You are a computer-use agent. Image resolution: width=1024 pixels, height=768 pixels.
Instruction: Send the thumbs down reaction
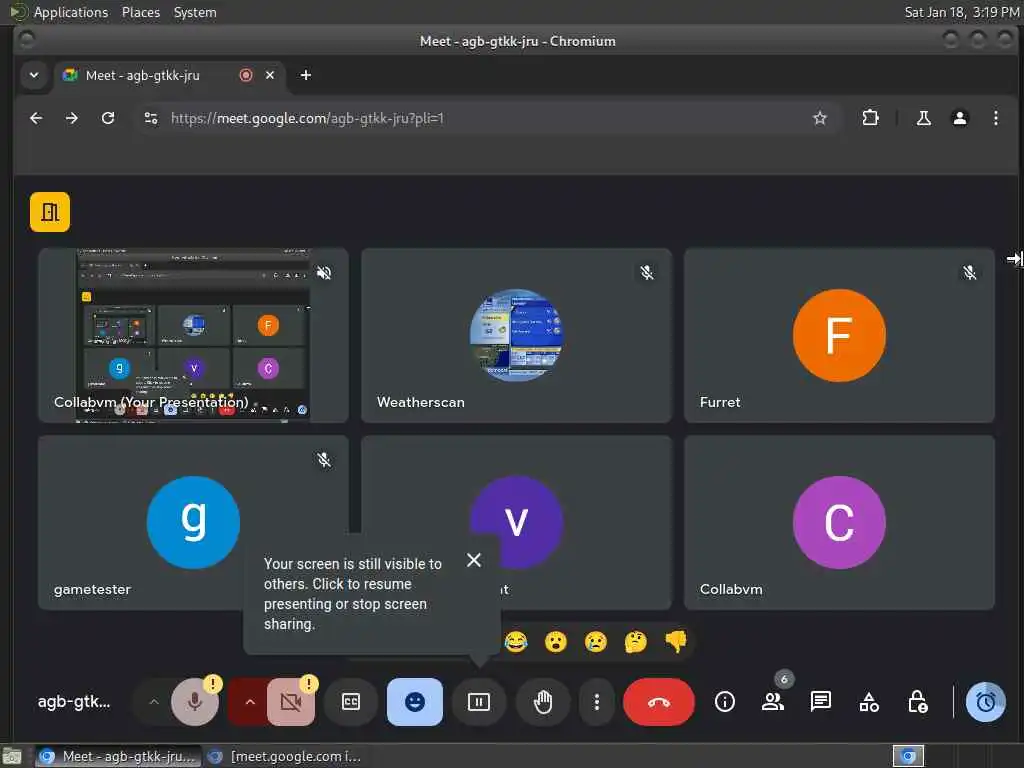tap(676, 642)
